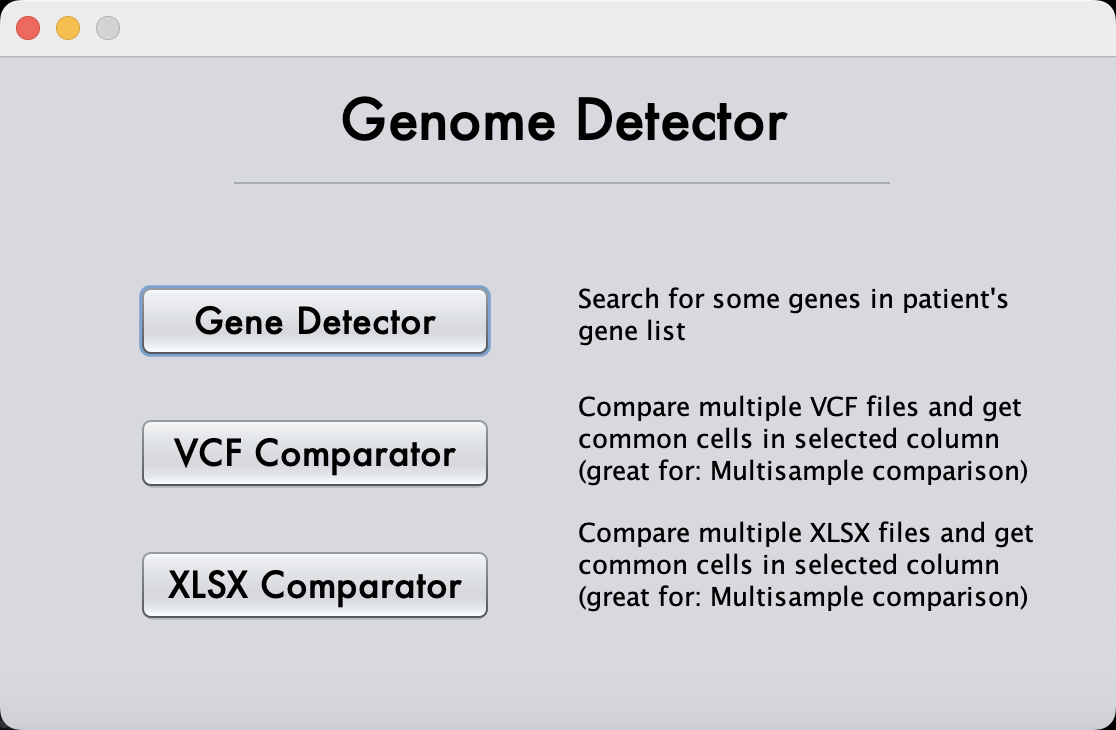The height and width of the screenshot is (730, 1116).
Task: Click the Gene Detector description text
Action: 793,314
